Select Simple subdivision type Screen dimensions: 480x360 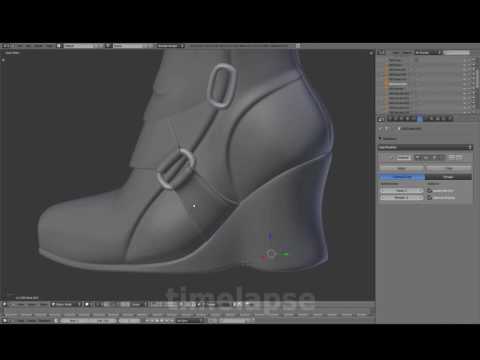coord(448,177)
